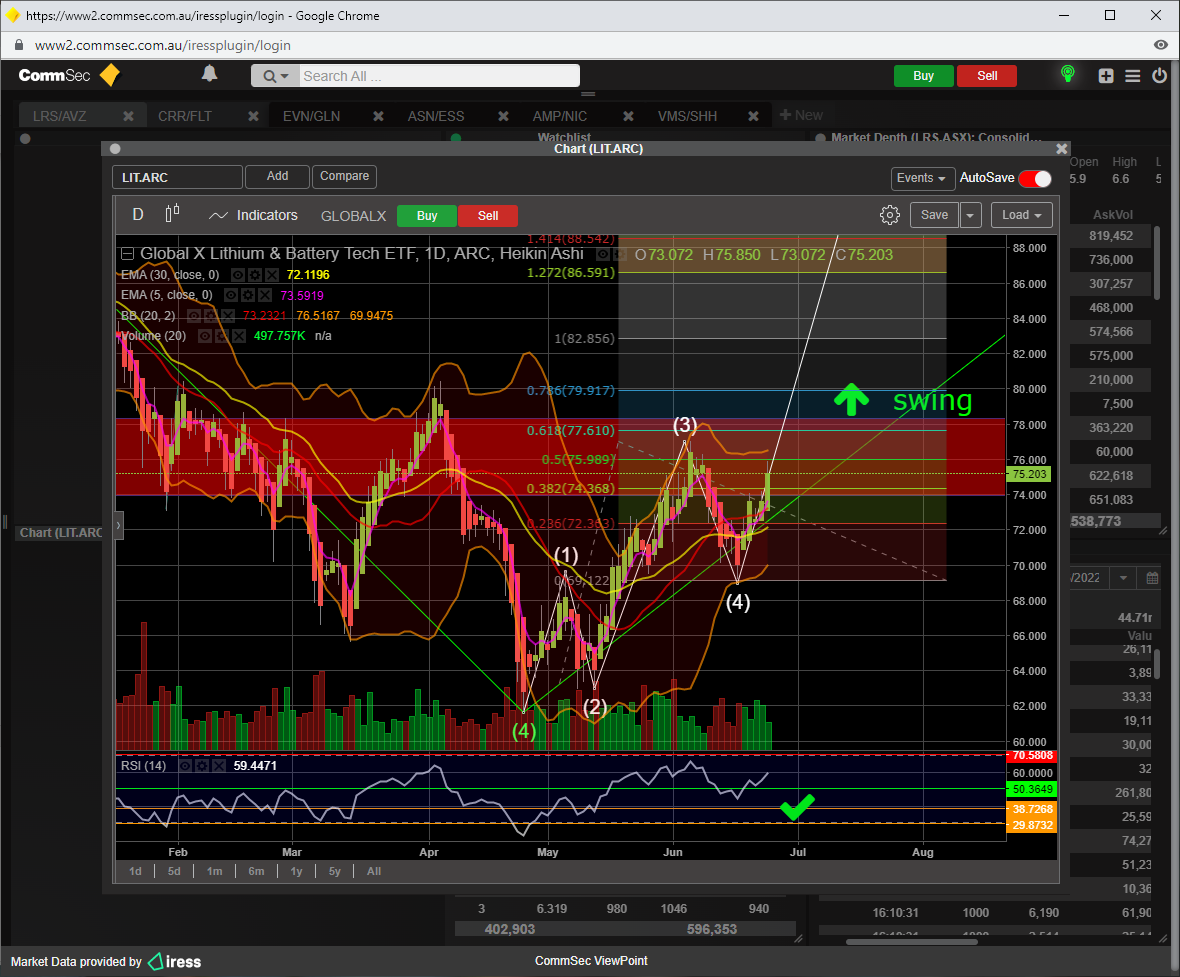1180x977 pixels.
Task: Open the date dropdown arrow
Action: pos(1123,577)
